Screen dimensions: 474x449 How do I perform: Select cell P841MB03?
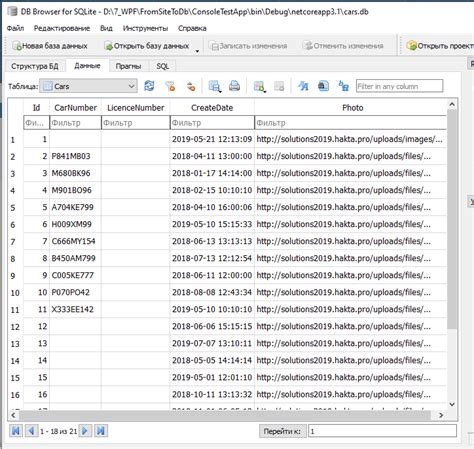coord(75,156)
